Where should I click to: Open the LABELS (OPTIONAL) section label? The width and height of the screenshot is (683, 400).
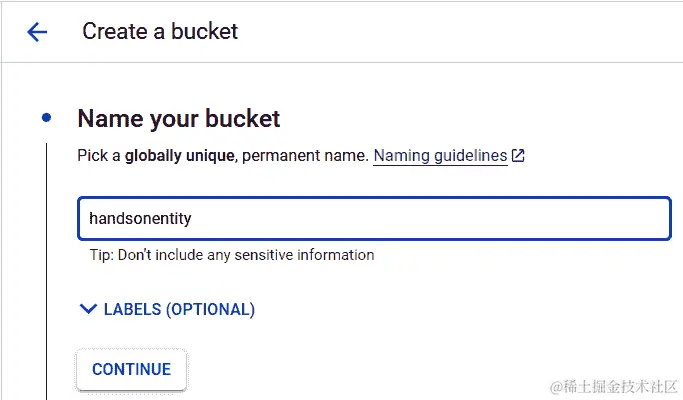(179, 310)
